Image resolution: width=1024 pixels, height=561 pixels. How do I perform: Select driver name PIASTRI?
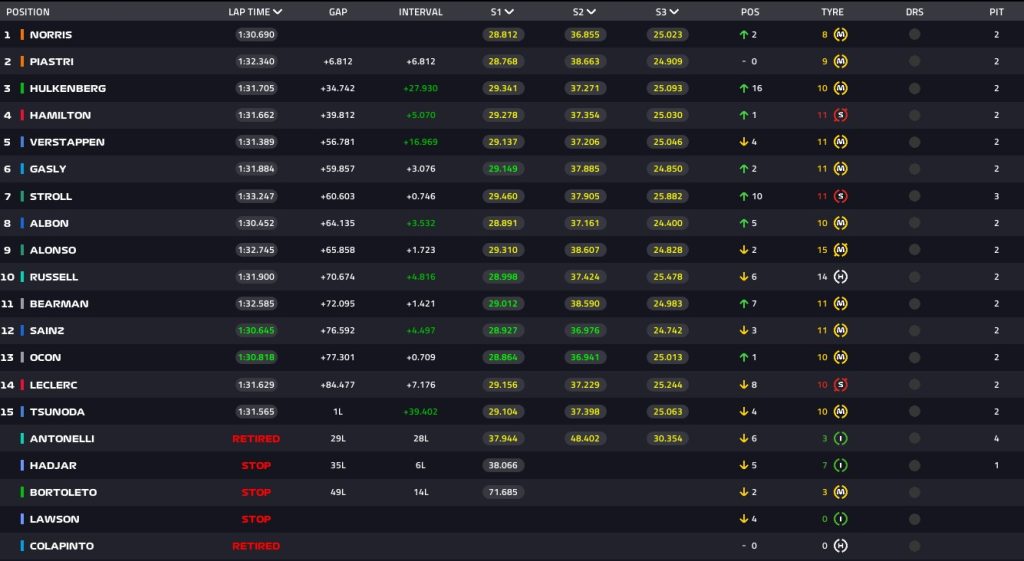click(x=51, y=61)
